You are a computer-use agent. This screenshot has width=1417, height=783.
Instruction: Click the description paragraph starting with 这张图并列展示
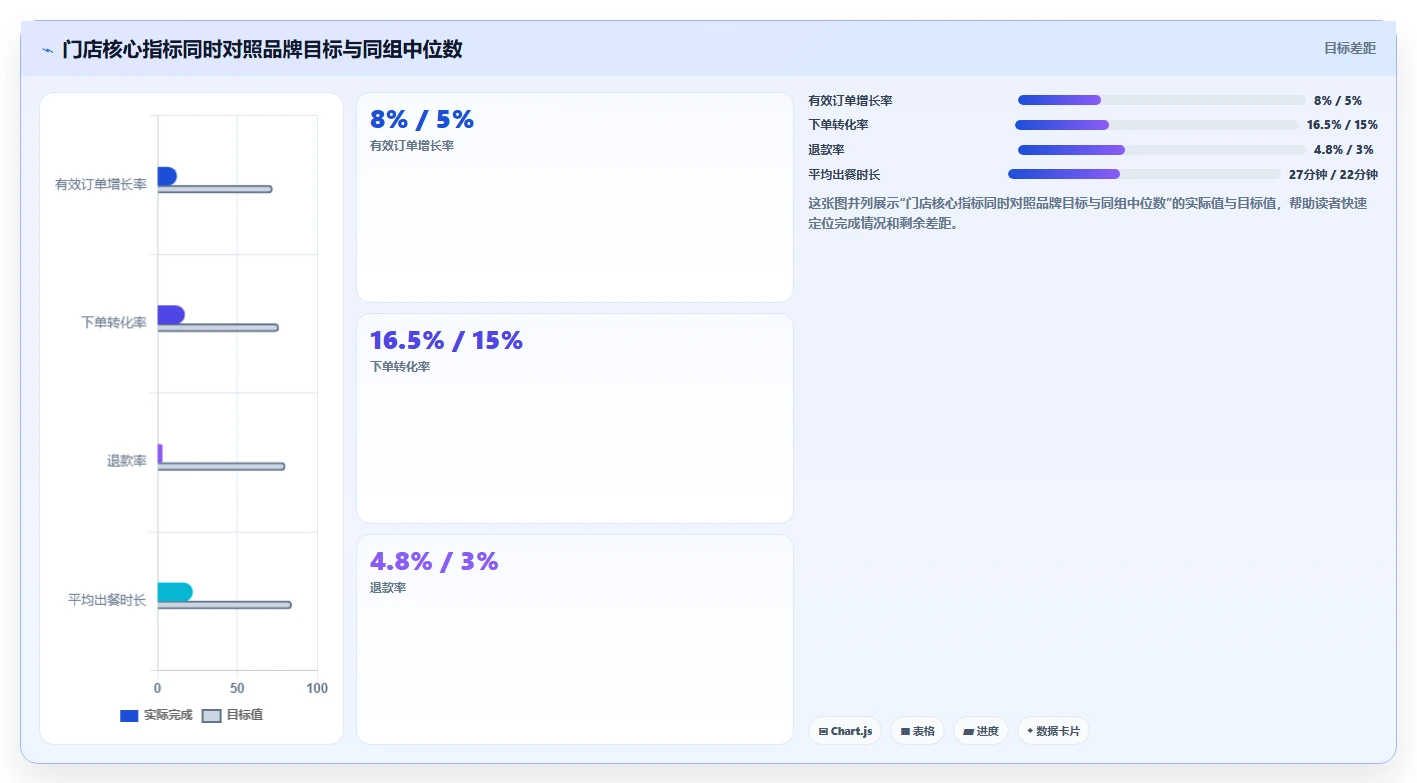click(x=1088, y=213)
